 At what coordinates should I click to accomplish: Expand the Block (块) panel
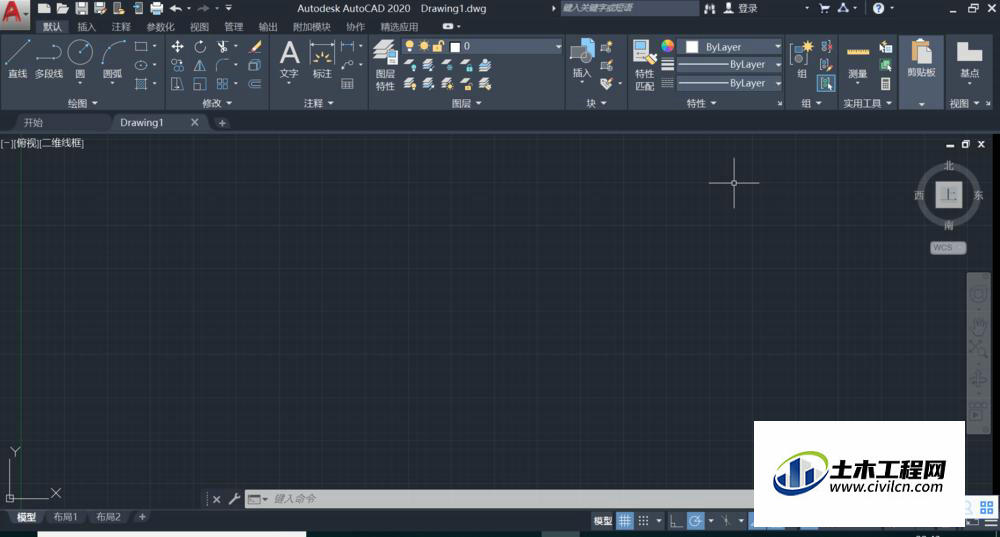point(596,103)
